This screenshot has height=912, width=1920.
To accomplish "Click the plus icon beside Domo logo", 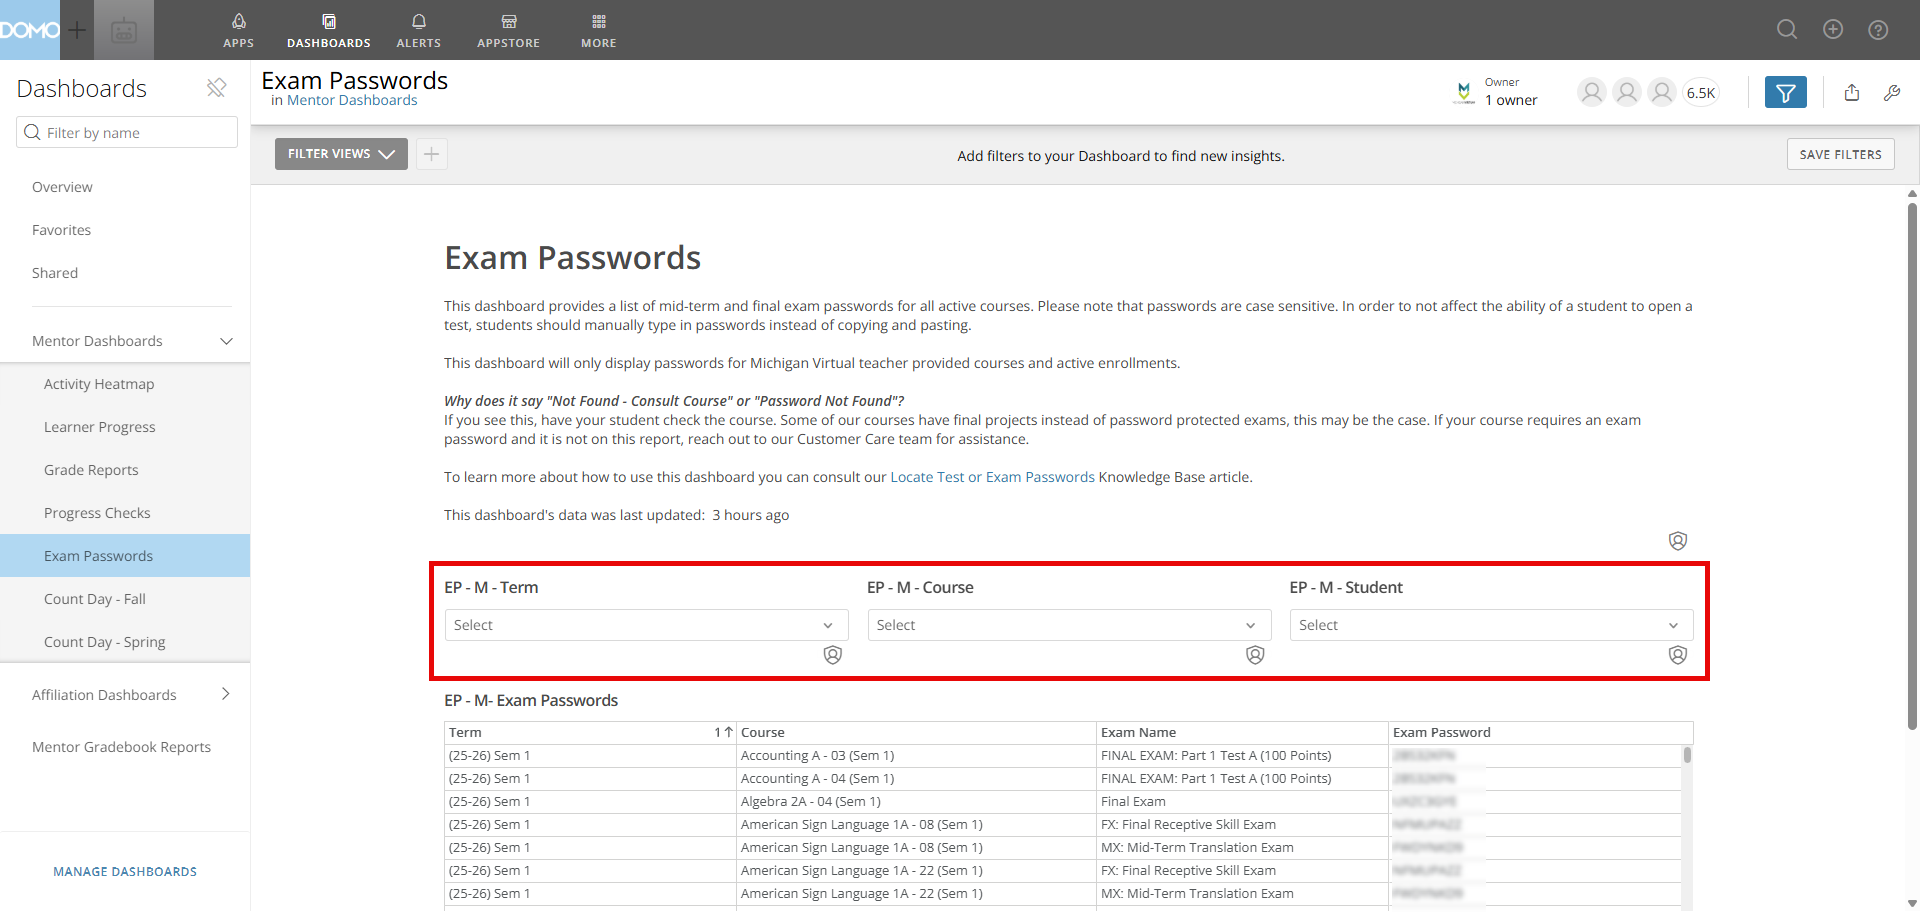I will (x=77, y=30).
